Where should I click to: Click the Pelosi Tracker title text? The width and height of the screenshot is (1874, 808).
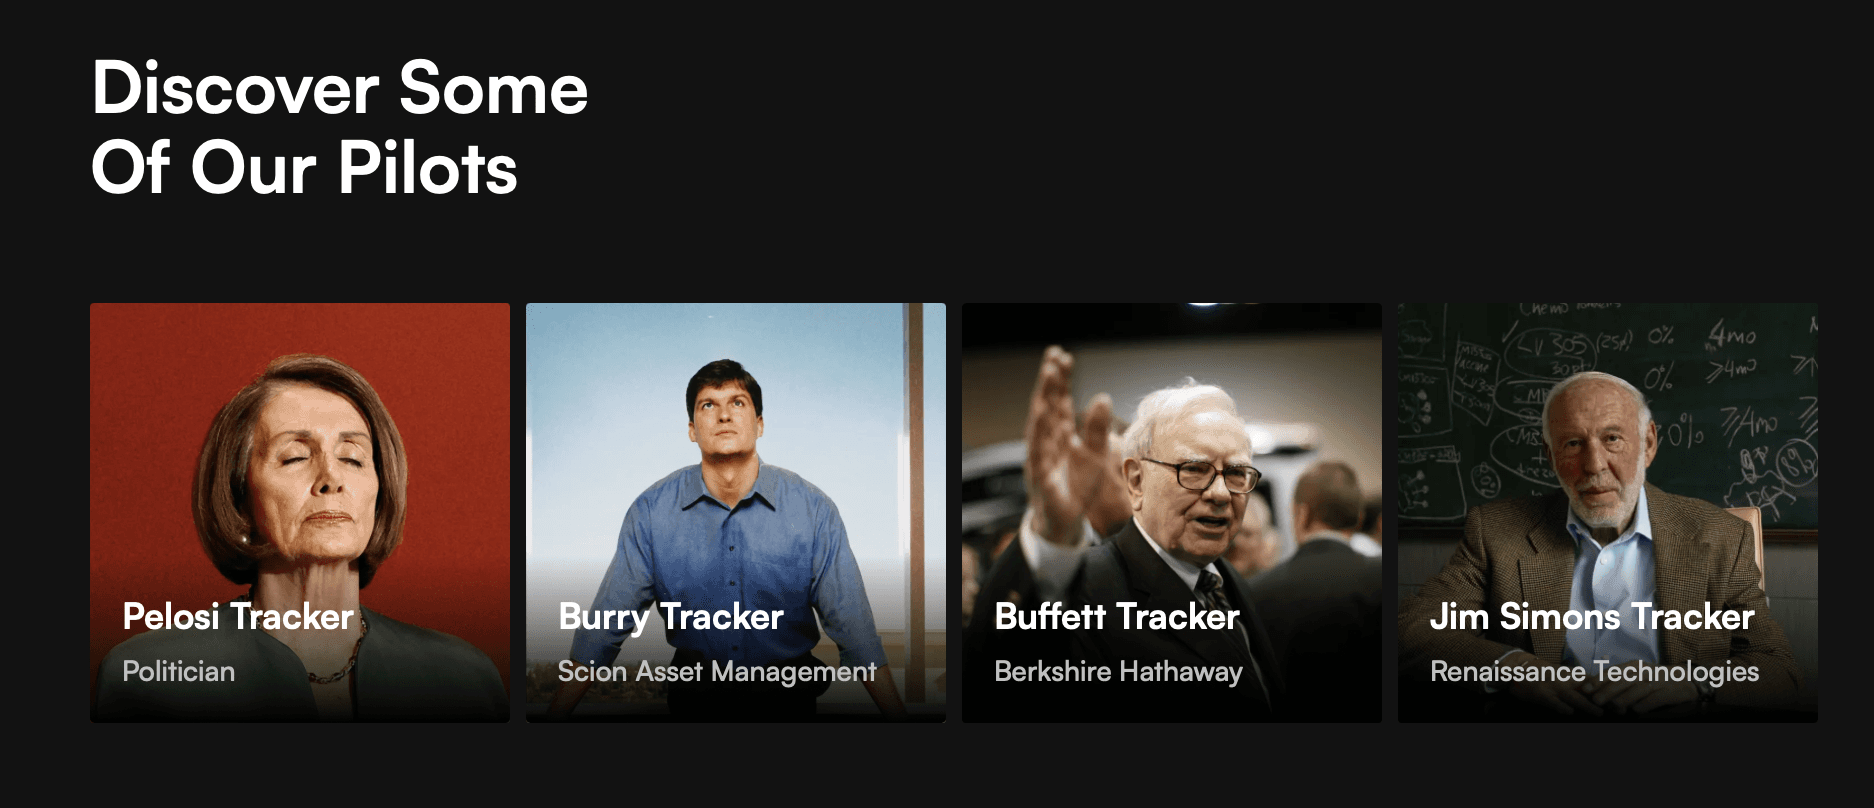pos(238,616)
